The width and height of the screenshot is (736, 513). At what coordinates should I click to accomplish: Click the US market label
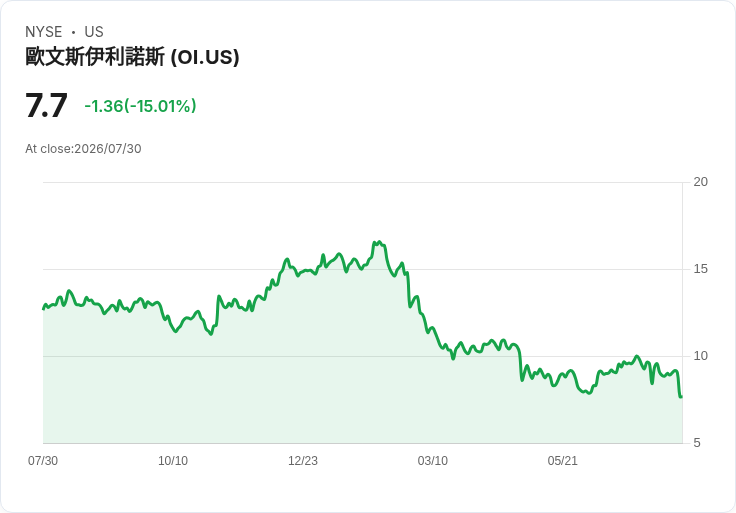[94, 32]
